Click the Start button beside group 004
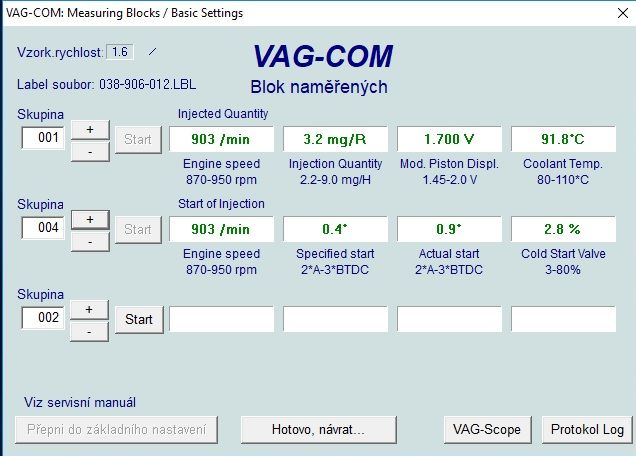Viewport: 636px width, 456px height. 138,229
